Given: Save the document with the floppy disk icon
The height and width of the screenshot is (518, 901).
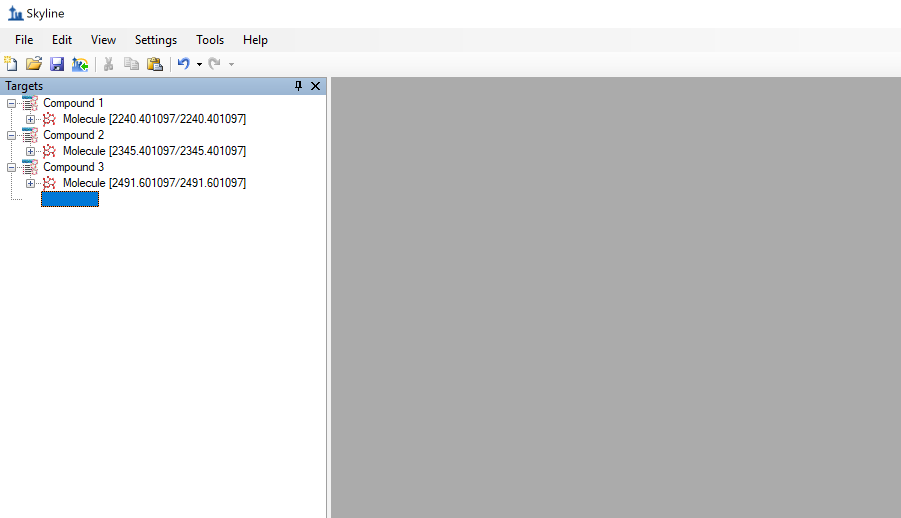Looking at the screenshot, I should pyautogui.click(x=57, y=64).
